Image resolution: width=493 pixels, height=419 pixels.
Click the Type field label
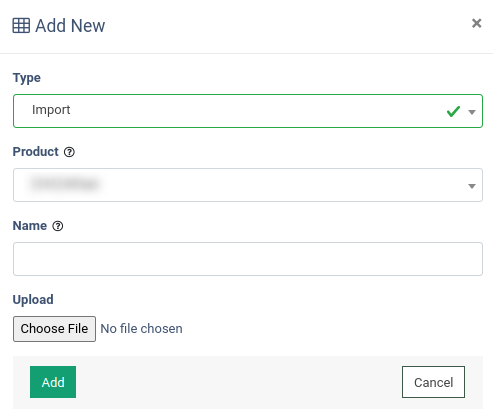[x=27, y=78]
